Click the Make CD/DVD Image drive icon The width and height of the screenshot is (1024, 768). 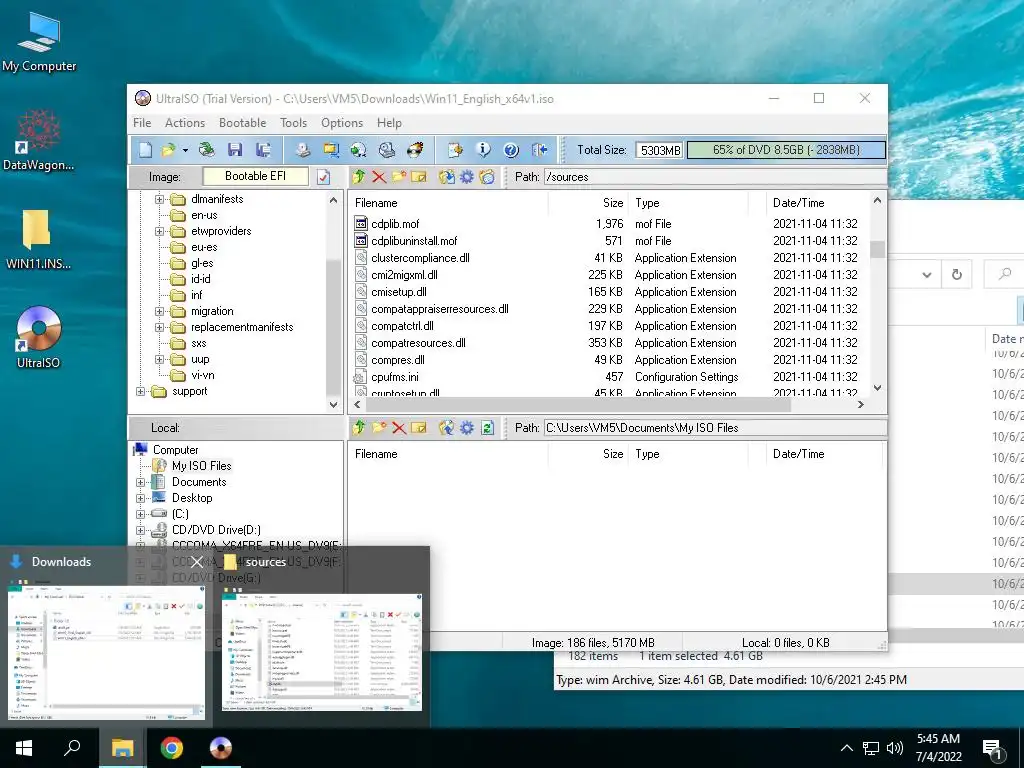tap(302, 150)
